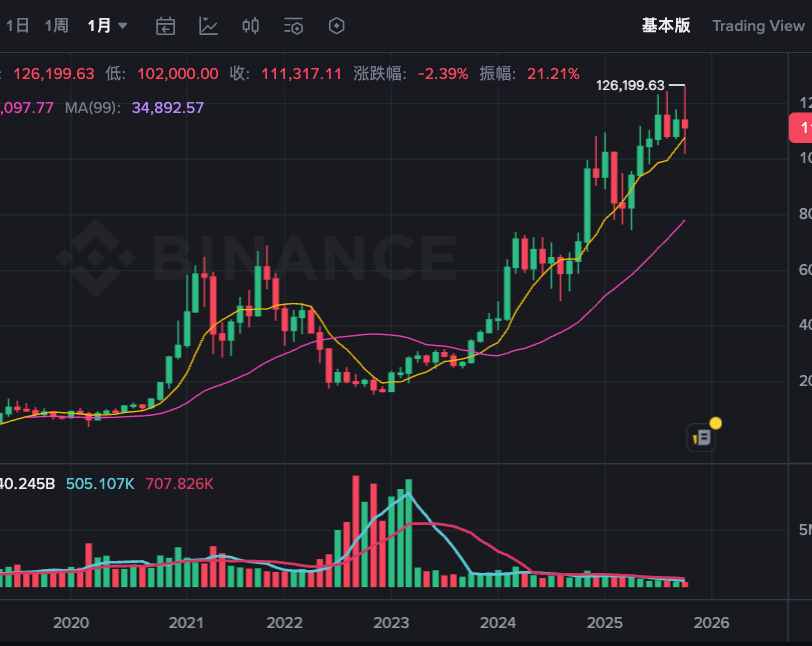Click the chart settings diamond icon
The width and height of the screenshot is (812, 646).
pos(336,26)
